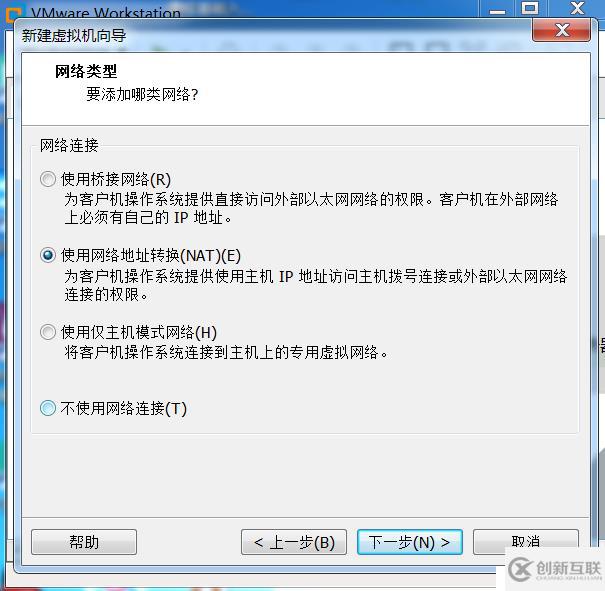Maximize the VMware Workstation window
The height and width of the screenshot is (591, 605).
click(530, 8)
